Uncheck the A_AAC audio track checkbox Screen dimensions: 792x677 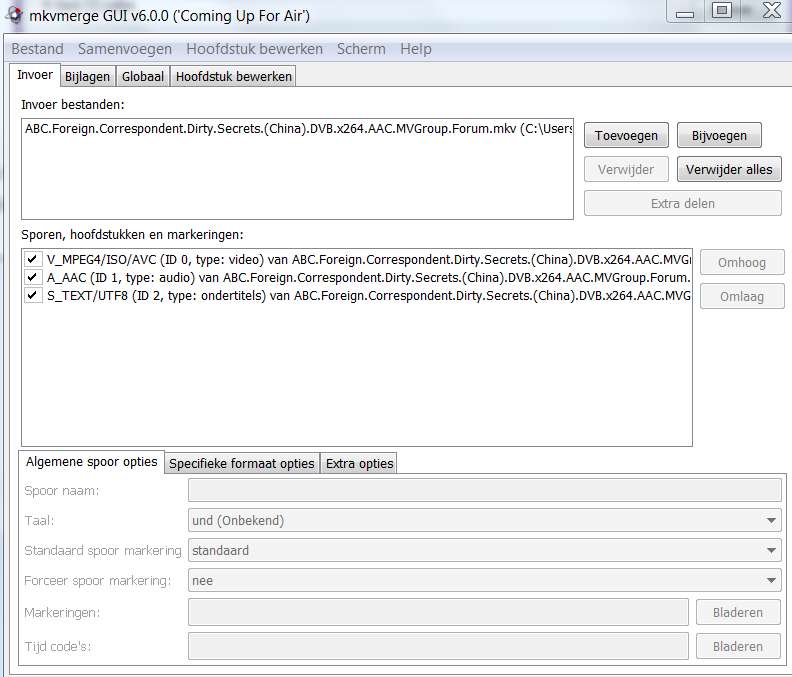[x=33, y=277]
